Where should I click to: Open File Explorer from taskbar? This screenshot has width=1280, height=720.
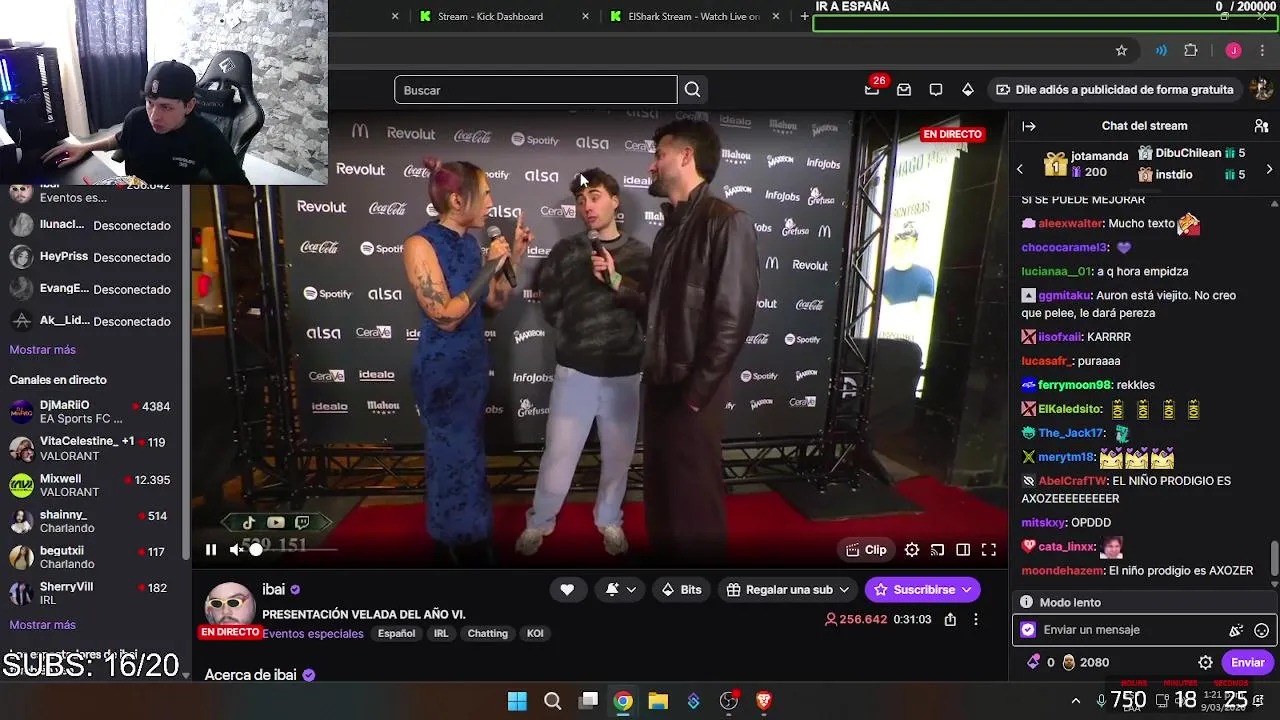[658, 701]
